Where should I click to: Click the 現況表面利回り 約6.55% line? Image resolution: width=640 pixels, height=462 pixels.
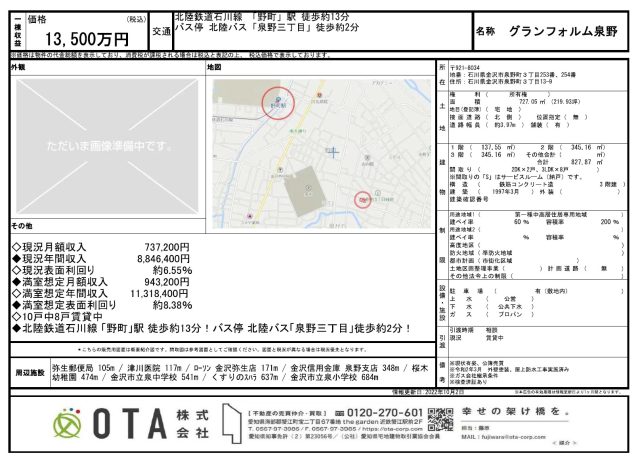click(x=102, y=270)
